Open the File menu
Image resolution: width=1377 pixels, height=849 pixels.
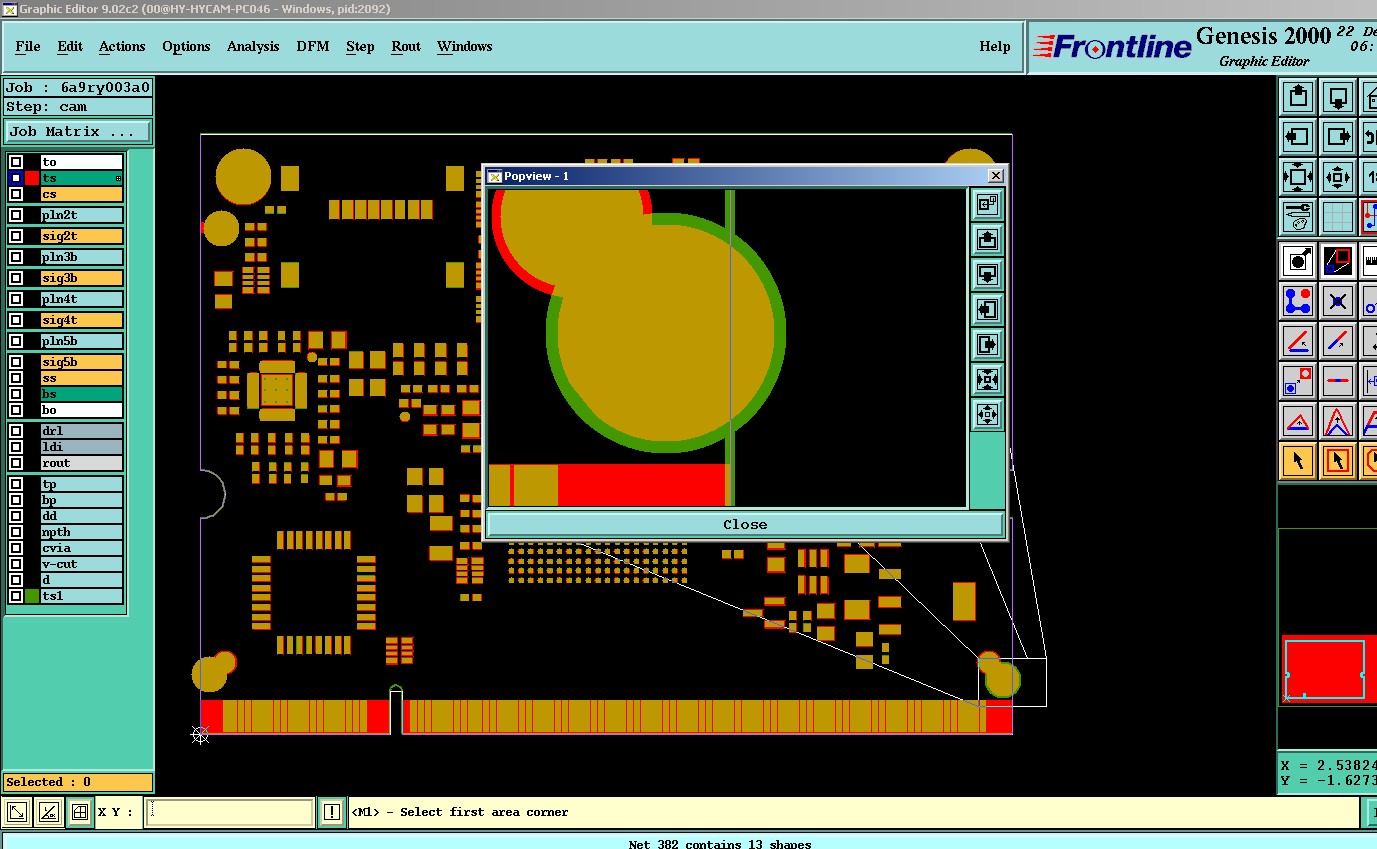click(x=28, y=46)
